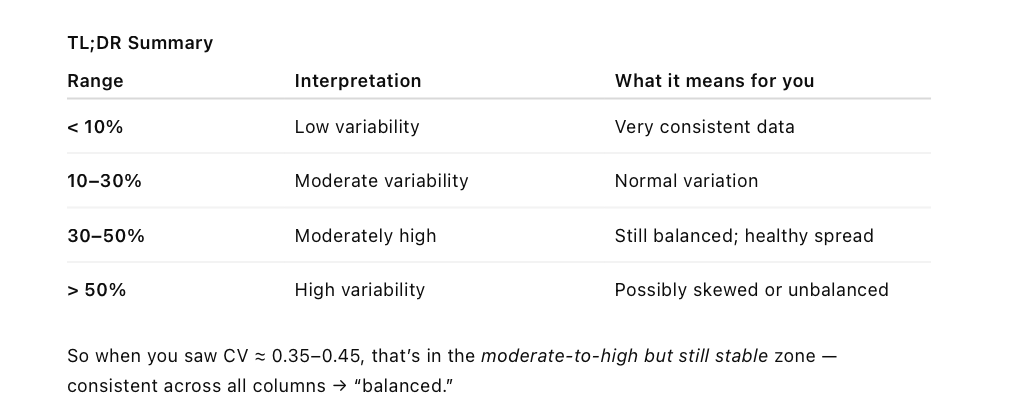Select the 'Moderate variability' cell
Image resolution: width=1020 pixels, height=416 pixels.
click(381, 181)
